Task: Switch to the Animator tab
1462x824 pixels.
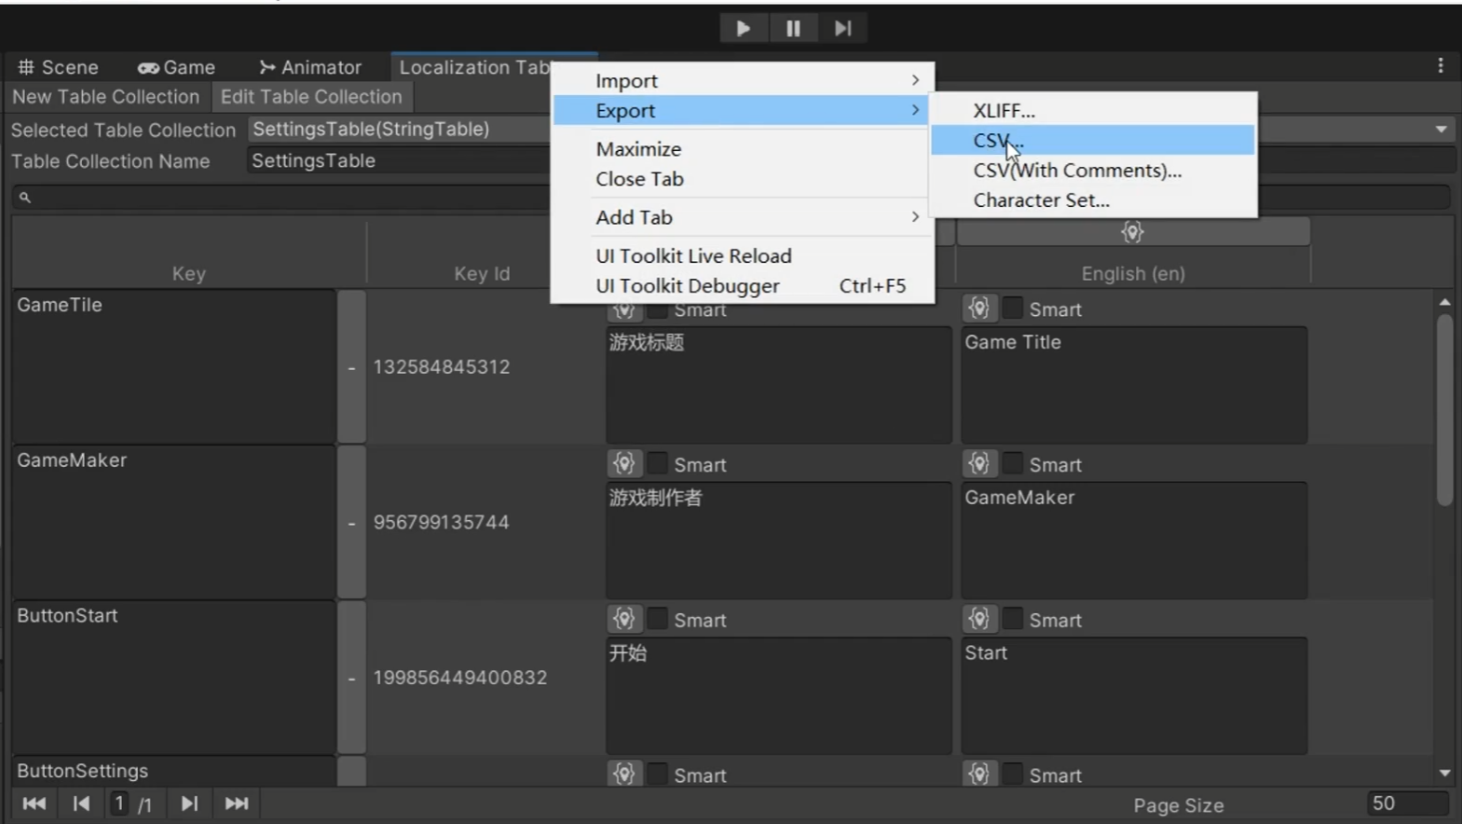Action: pos(310,67)
